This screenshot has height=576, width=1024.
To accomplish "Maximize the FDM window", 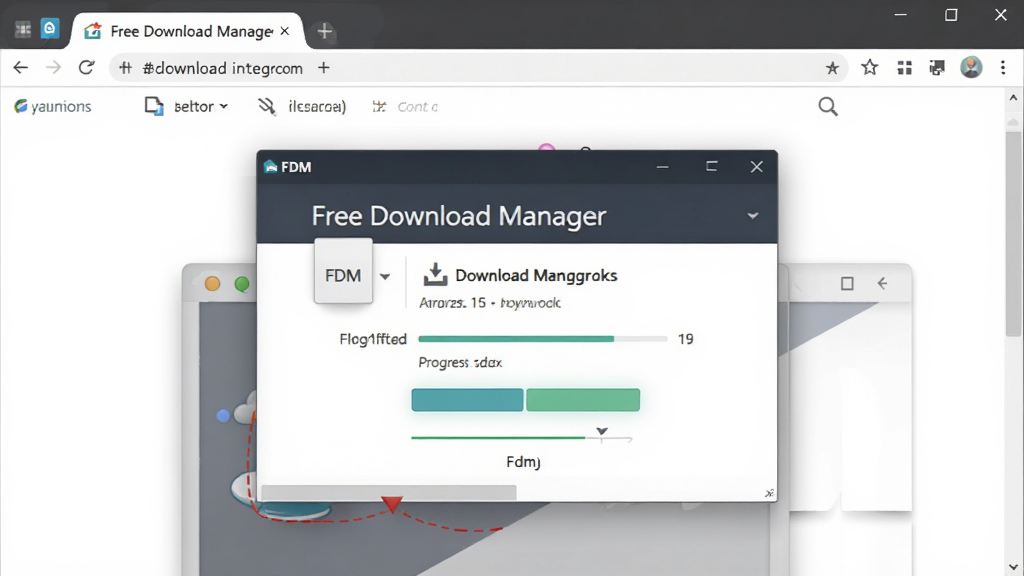I will coord(712,167).
